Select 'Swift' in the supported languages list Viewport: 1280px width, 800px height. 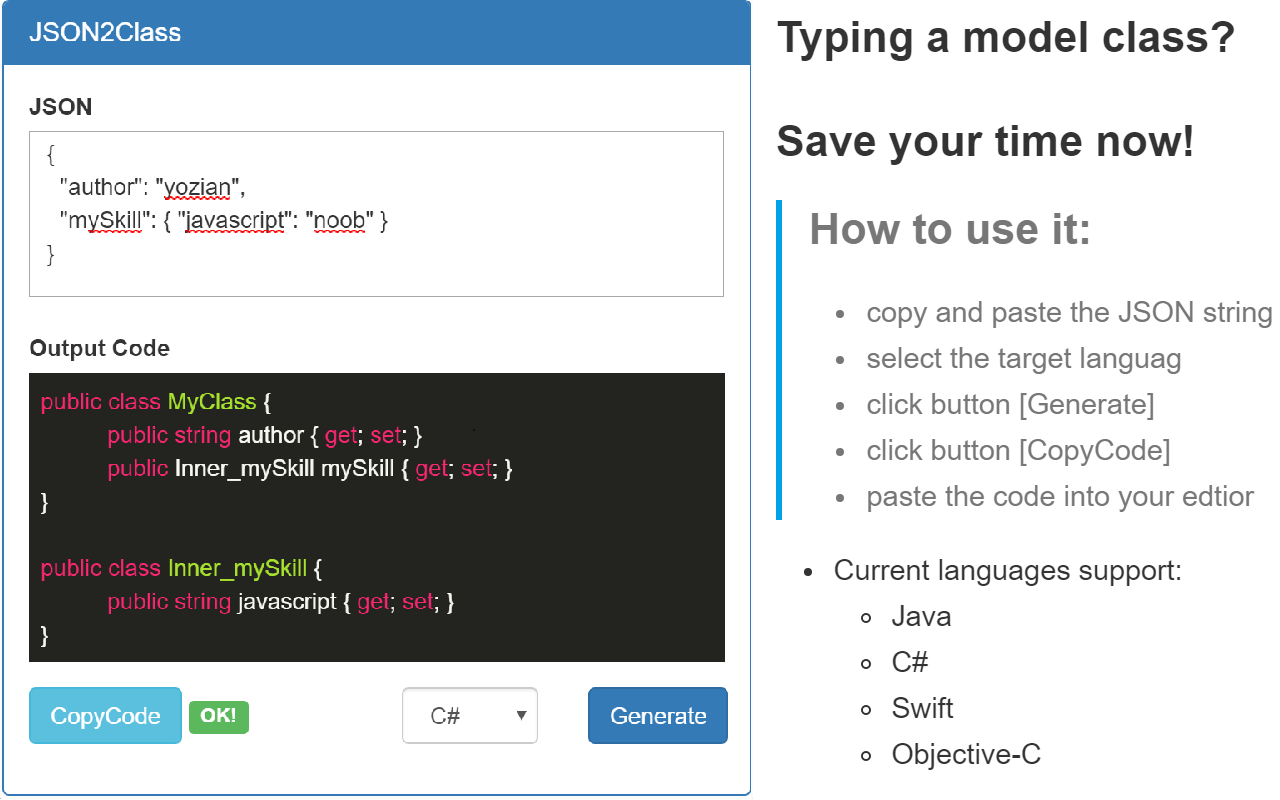click(x=922, y=708)
